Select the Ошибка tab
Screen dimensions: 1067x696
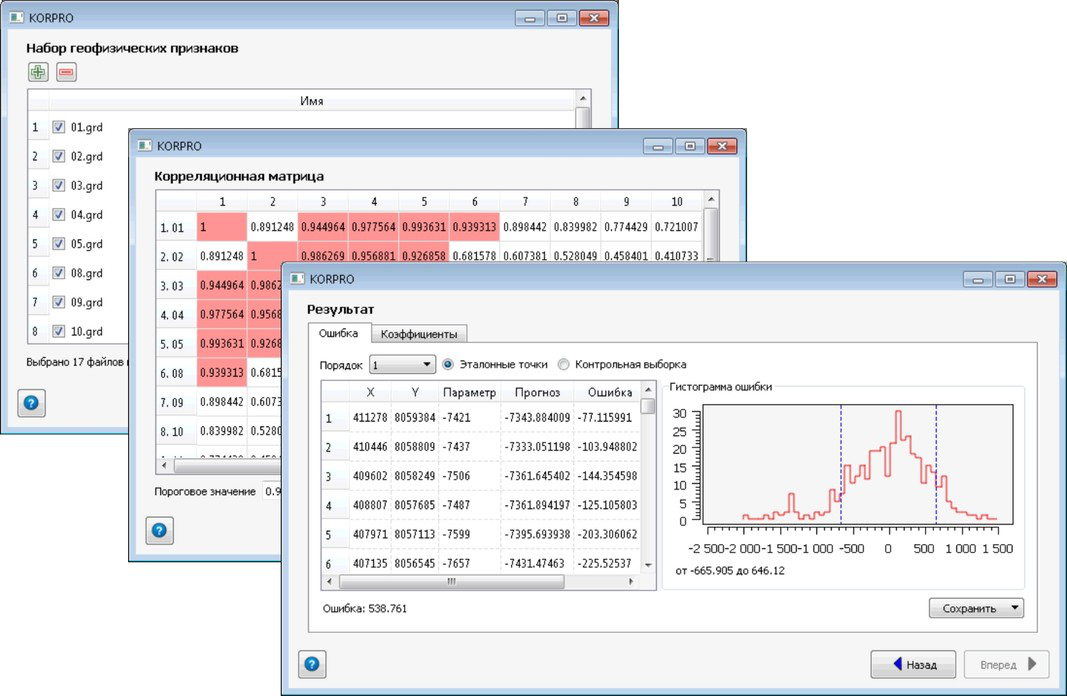tap(338, 333)
